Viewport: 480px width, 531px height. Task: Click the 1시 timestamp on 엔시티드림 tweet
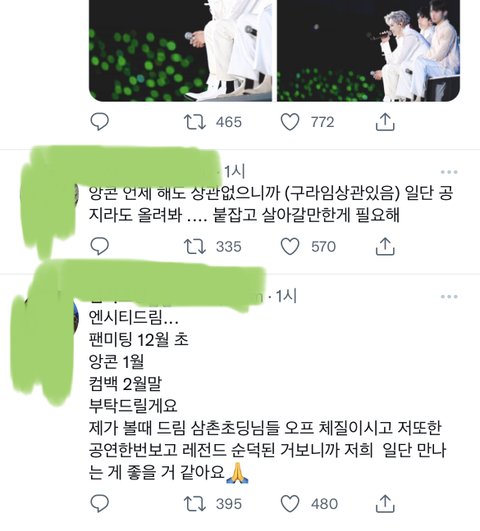[286, 296]
